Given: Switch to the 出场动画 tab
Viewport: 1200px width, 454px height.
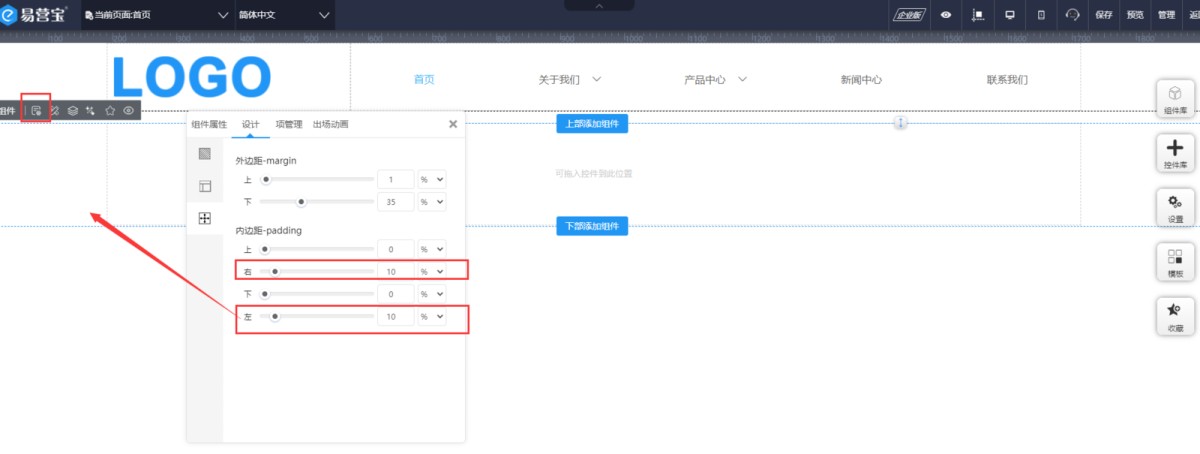Looking at the screenshot, I should click(x=330, y=124).
